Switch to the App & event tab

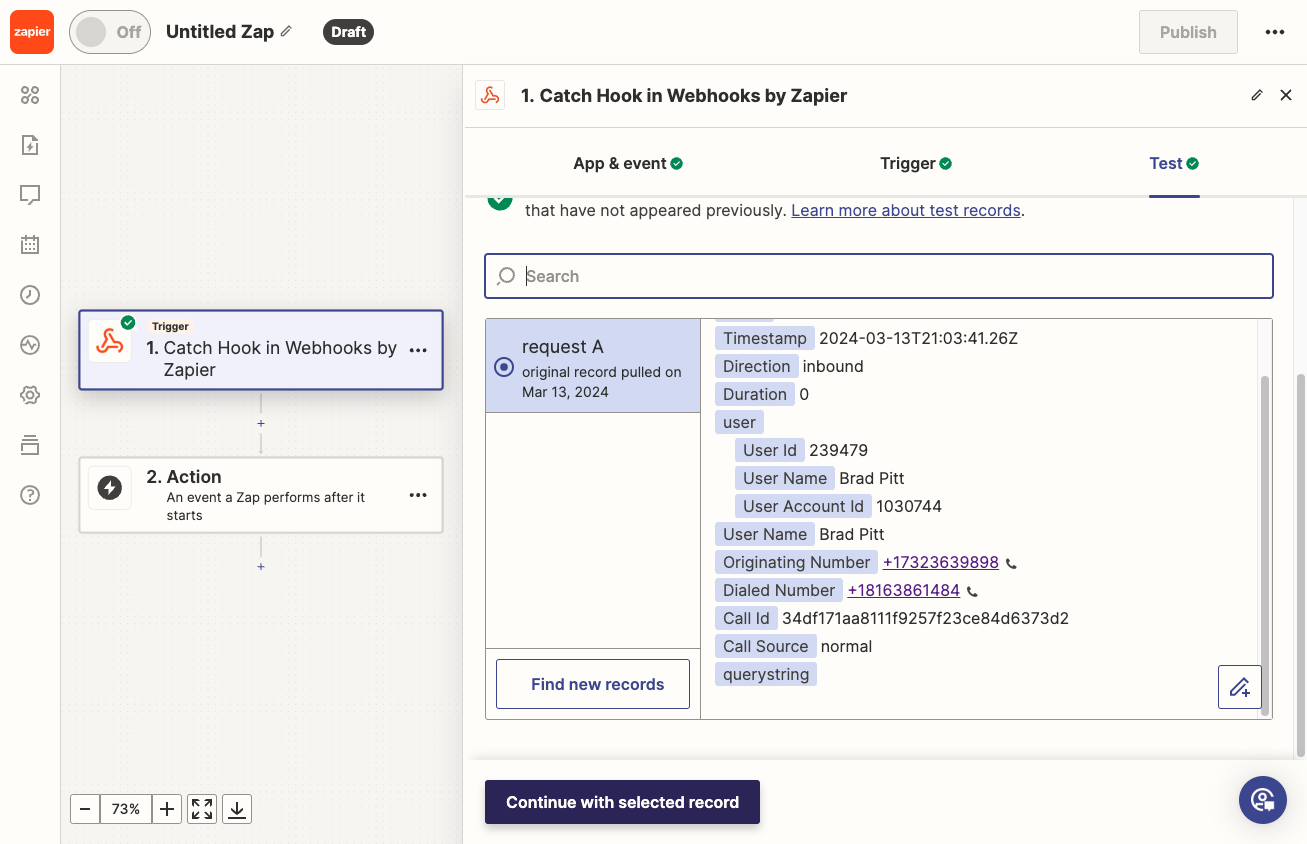(x=628, y=163)
